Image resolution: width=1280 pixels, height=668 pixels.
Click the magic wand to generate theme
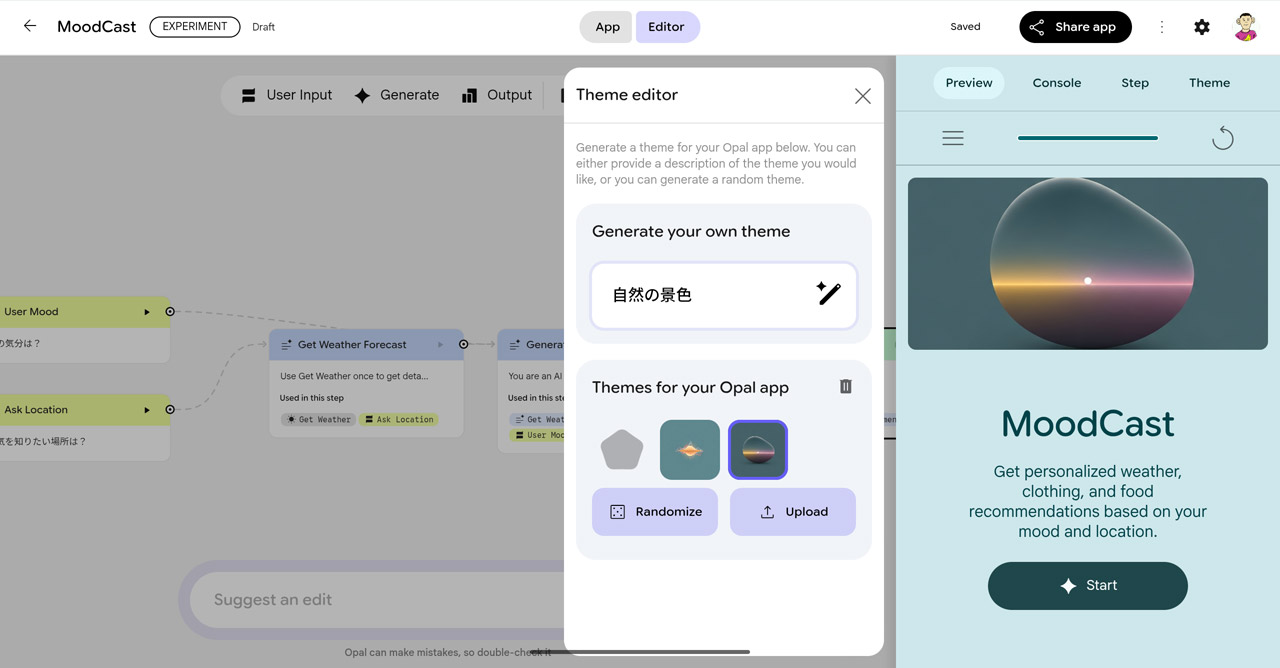(828, 295)
